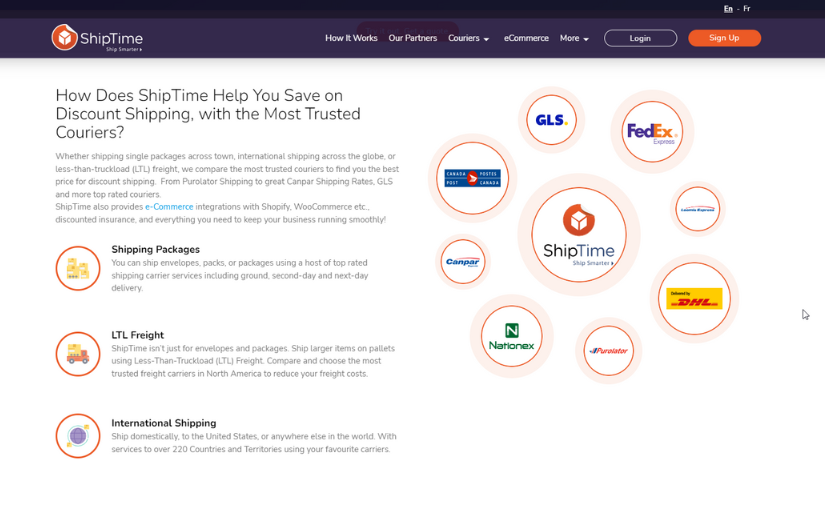Click the heading 'How Does ShipTime Help You Save'
Screen dimensions: 825x525
click(x=208, y=114)
